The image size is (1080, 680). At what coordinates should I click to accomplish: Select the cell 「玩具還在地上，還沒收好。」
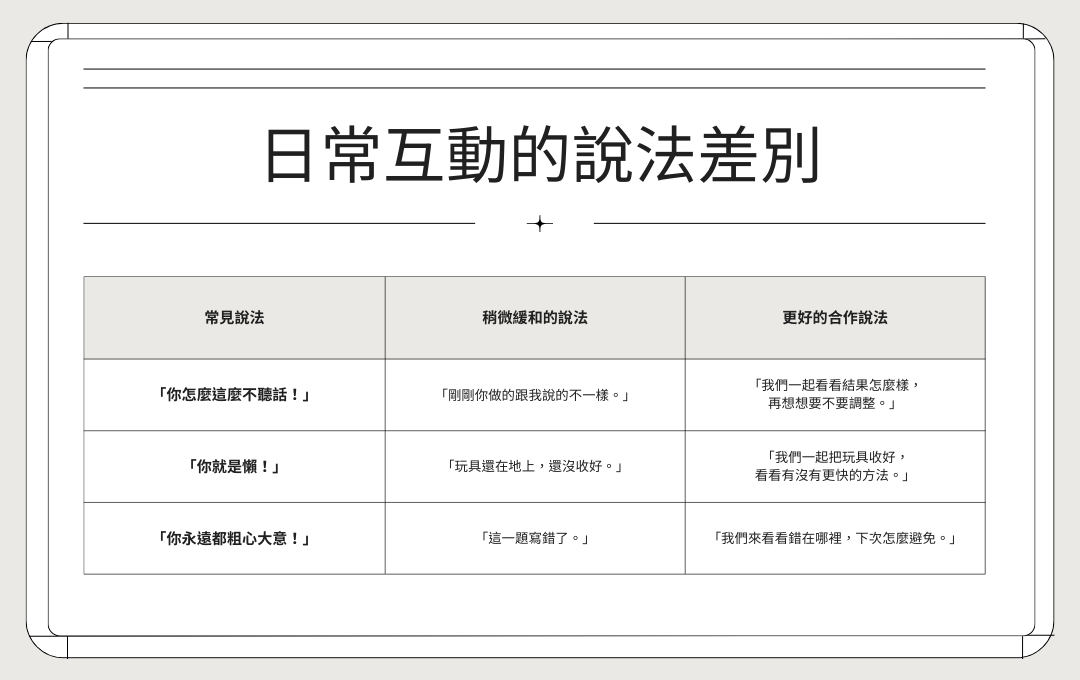coord(535,467)
